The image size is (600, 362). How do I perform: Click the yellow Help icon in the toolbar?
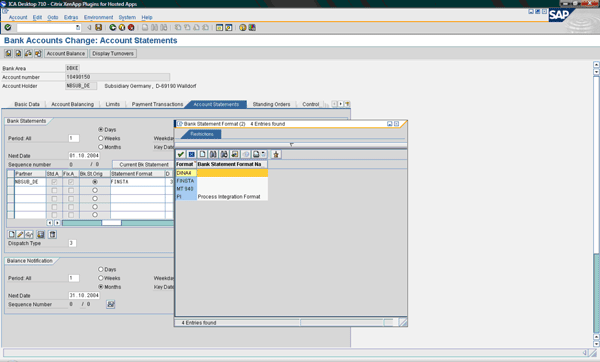point(243,28)
